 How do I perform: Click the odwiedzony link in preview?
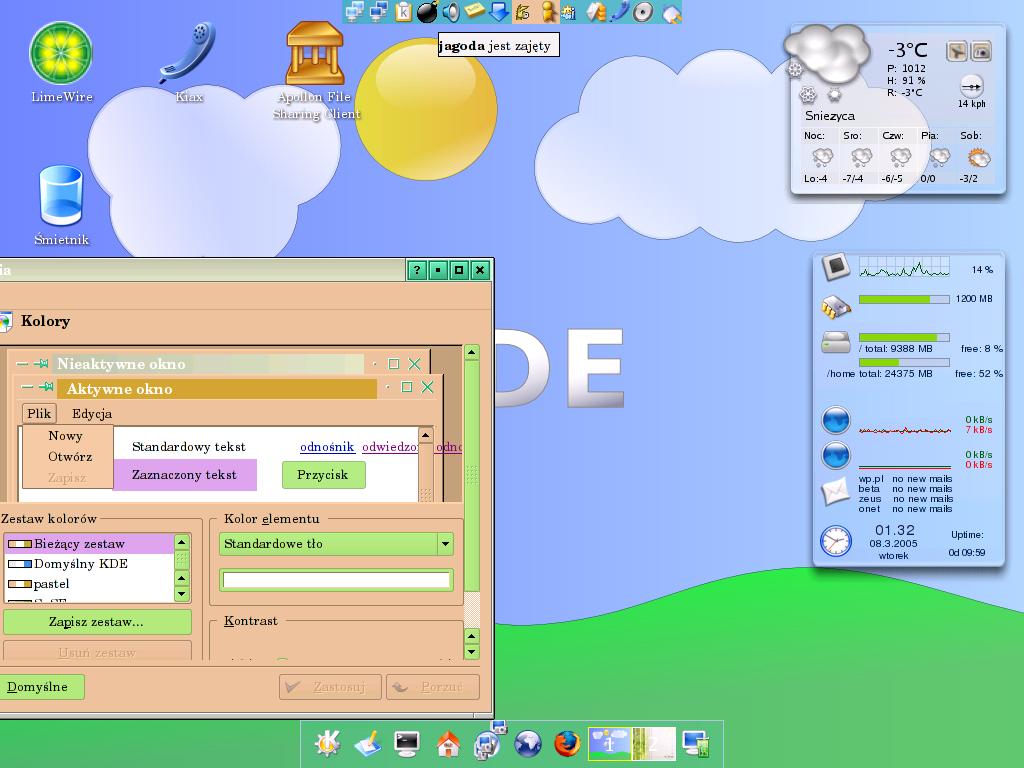390,447
